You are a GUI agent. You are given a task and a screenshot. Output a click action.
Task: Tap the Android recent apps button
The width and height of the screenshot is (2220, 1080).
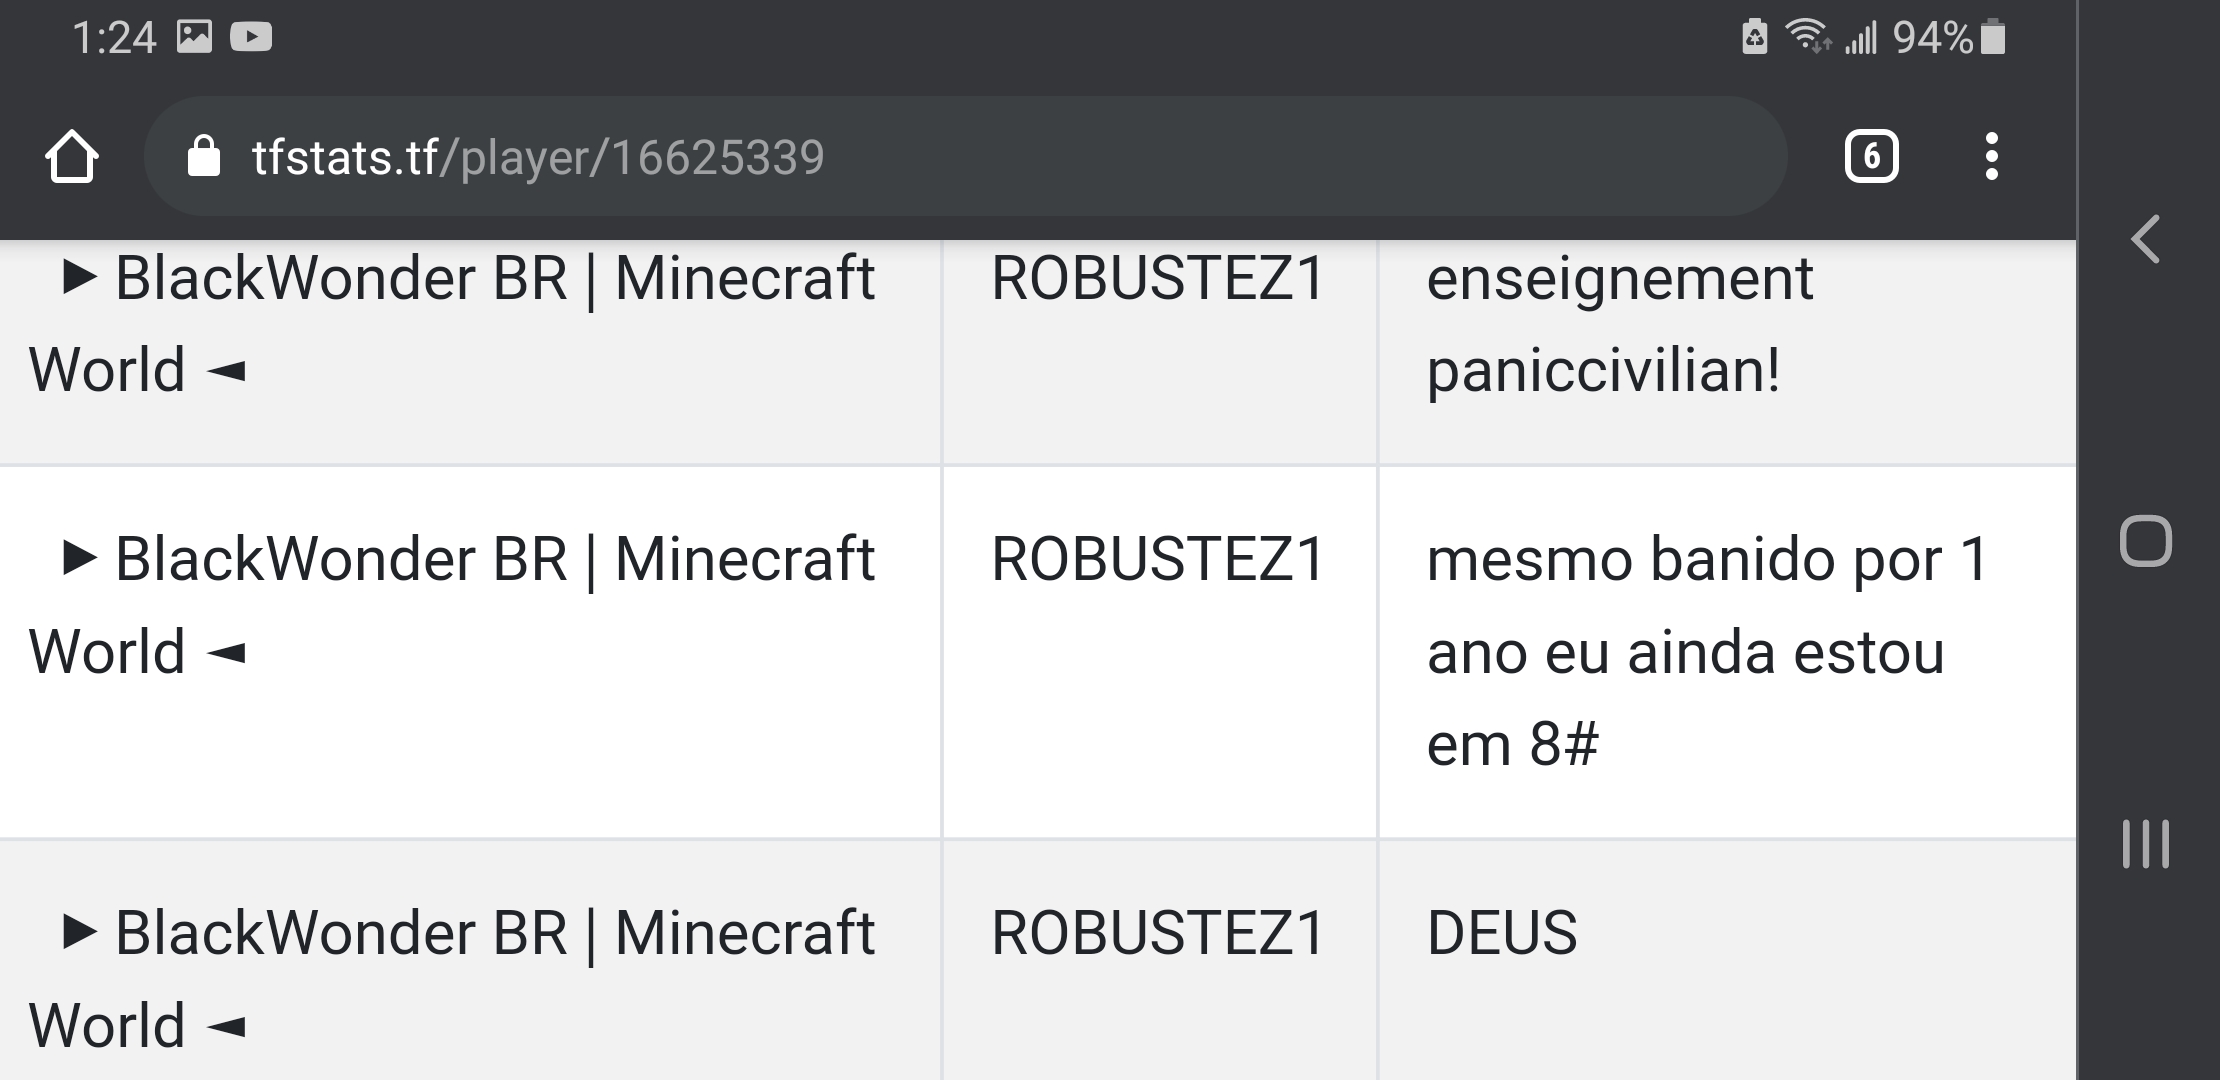(2146, 844)
